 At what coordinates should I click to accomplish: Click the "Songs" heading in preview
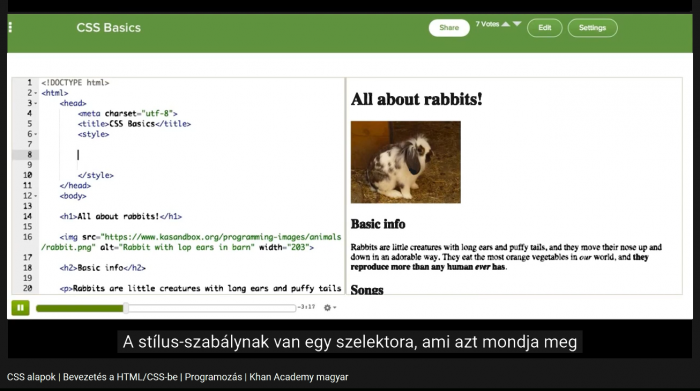pyautogui.click(x=367, y=290)
